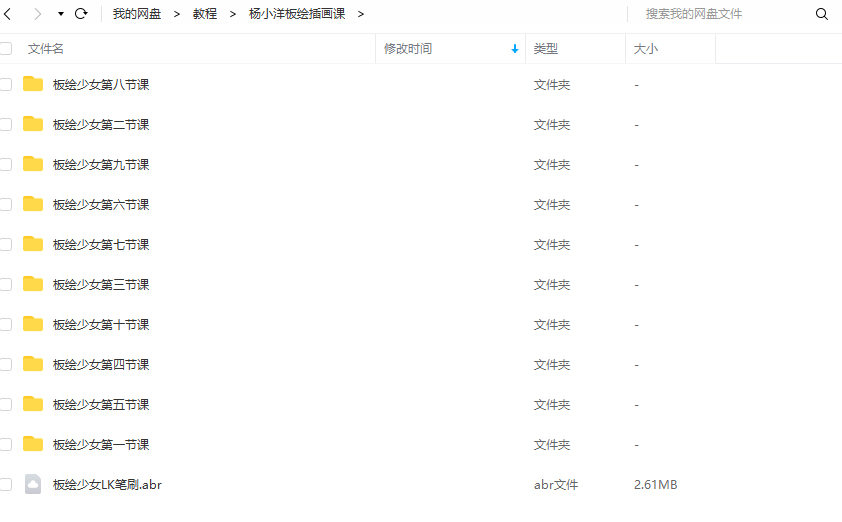Image resolution: width=842 pixels, height=522 pixels.
Task: Check the box for 板绘少女第二节课
Action: (6, 125)
